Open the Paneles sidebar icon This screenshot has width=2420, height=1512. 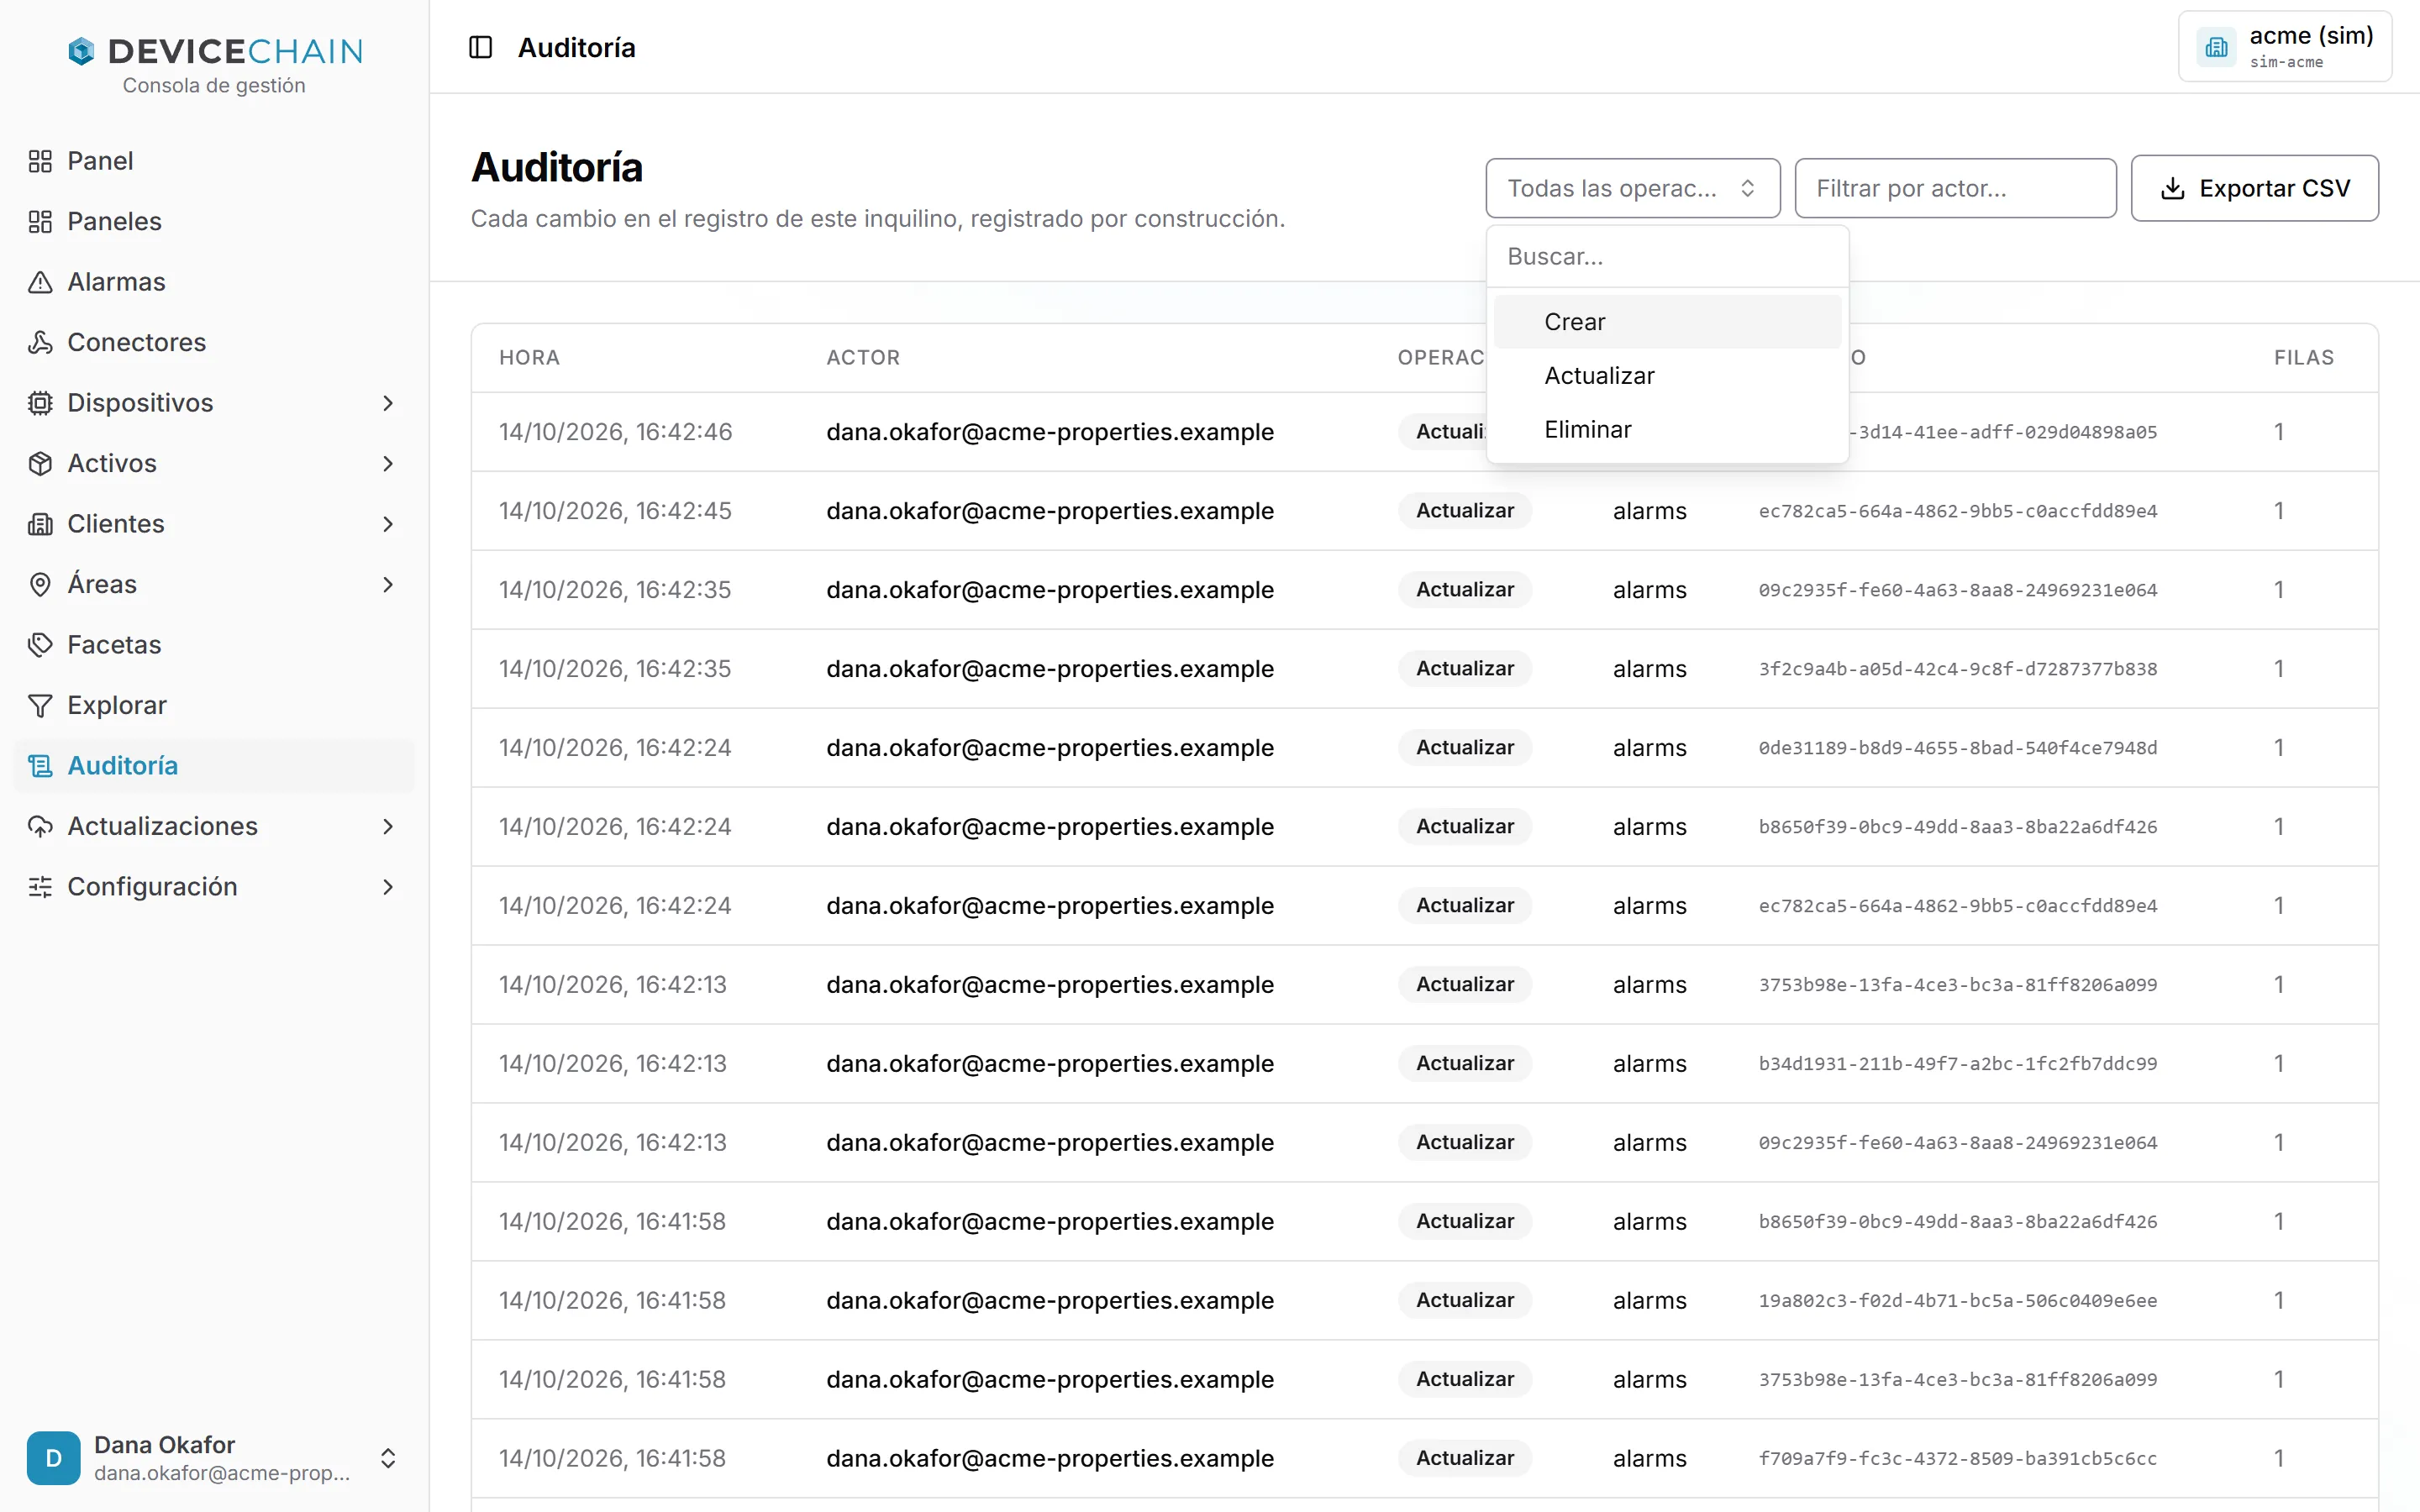(40, 222)
